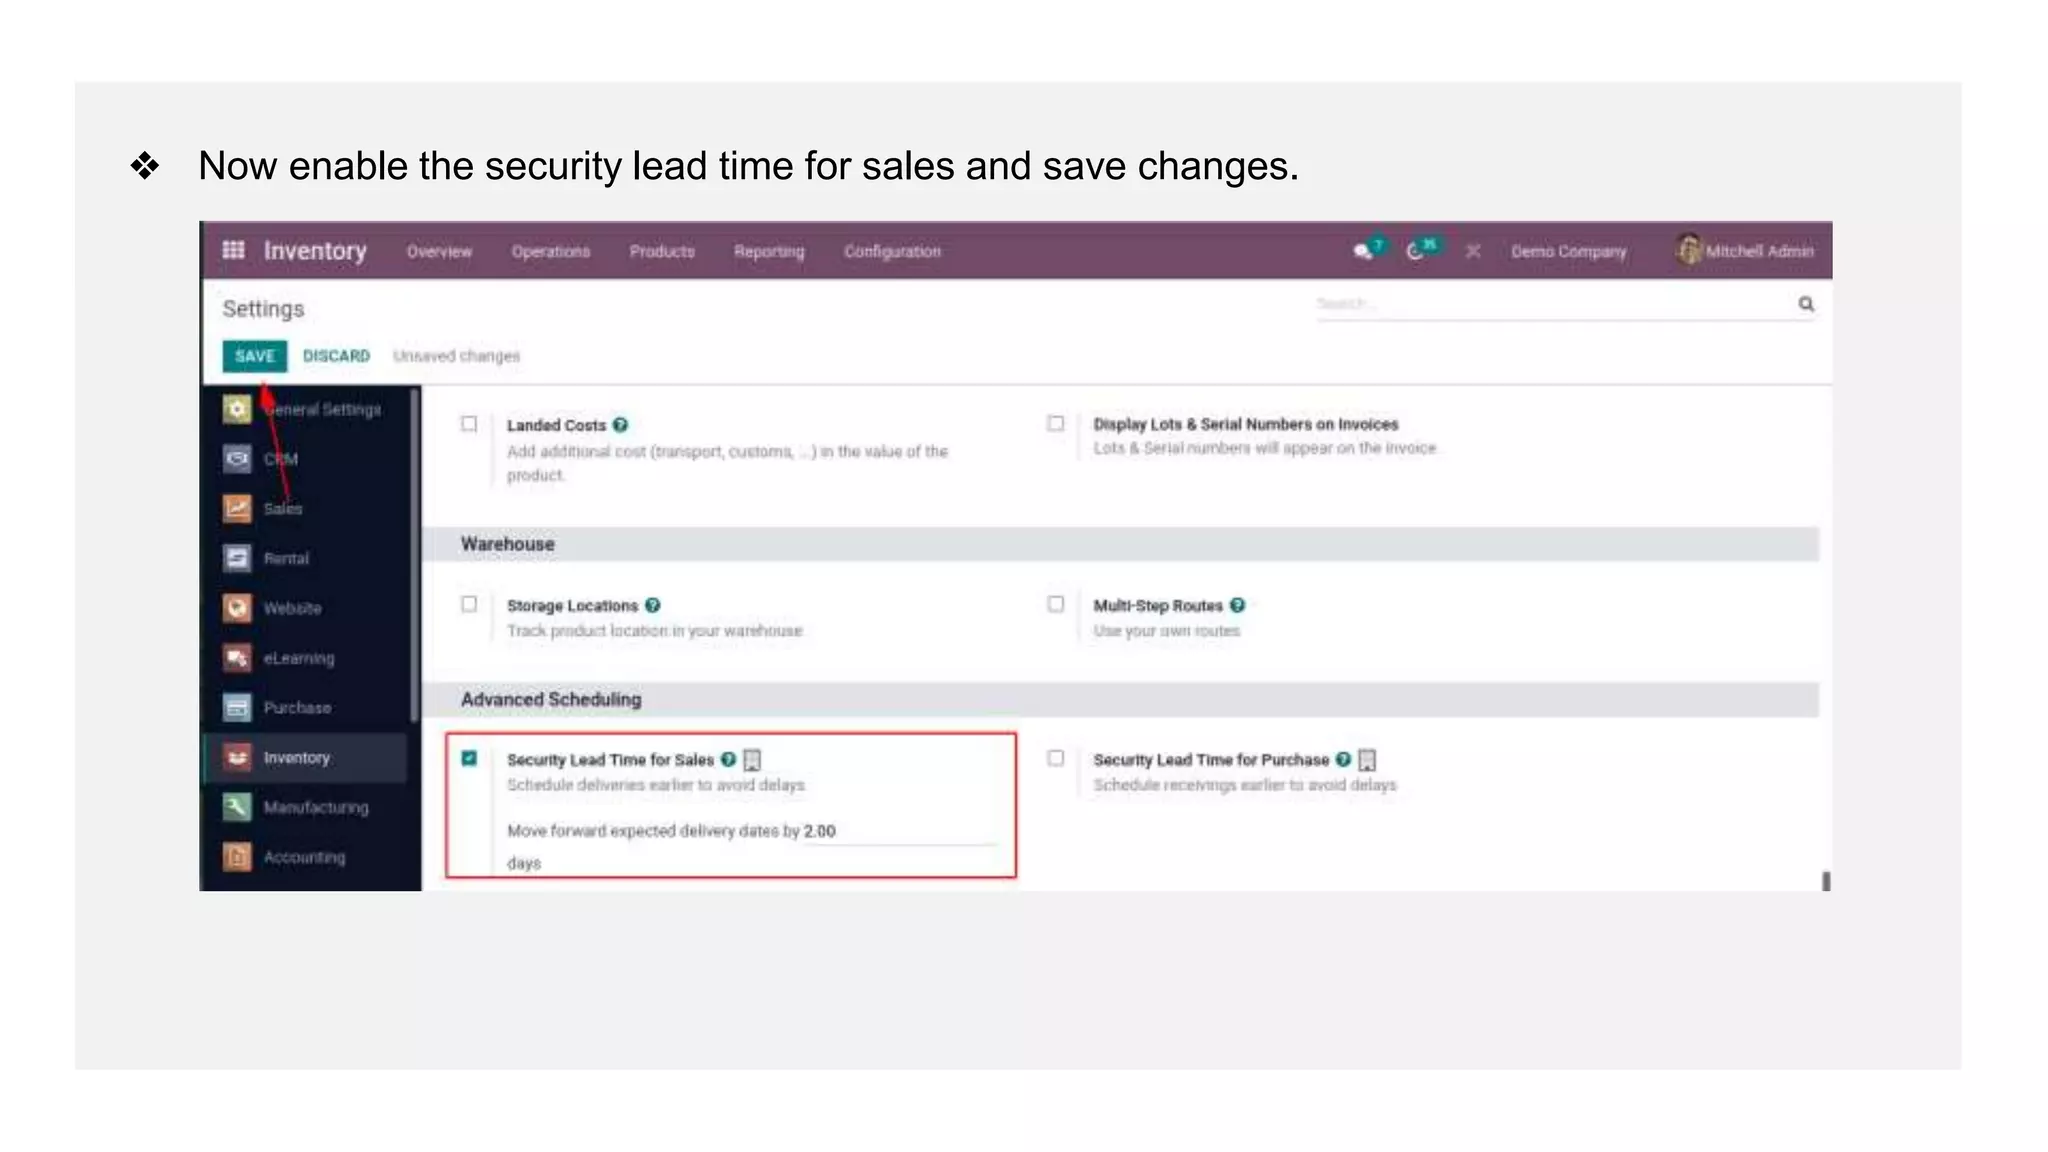The width and height of the screenshot is (2048, 1152).
Task: Open the apps grid menu icon
Action: [233, 250]
